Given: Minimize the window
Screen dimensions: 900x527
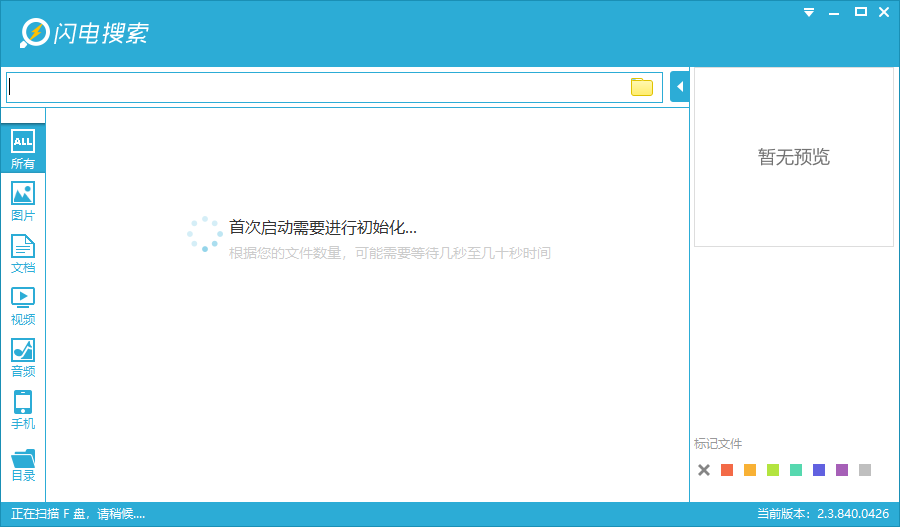Looking at the screenshot, I should click(x=834, y=12).
